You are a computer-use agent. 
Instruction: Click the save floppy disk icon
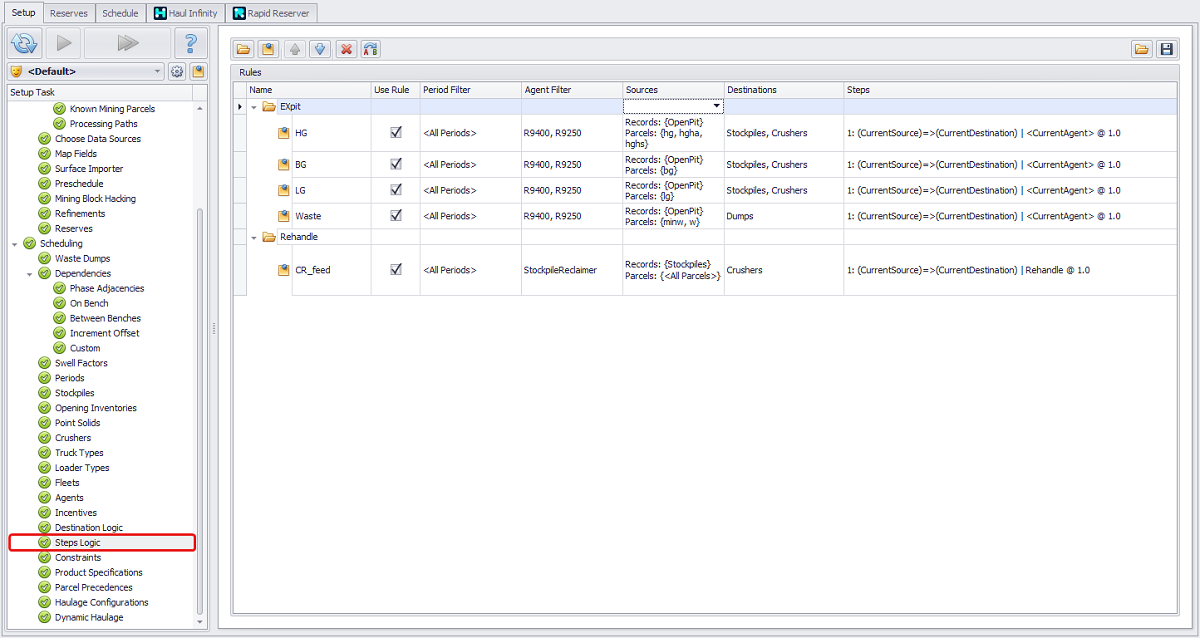click(1166, 49)
